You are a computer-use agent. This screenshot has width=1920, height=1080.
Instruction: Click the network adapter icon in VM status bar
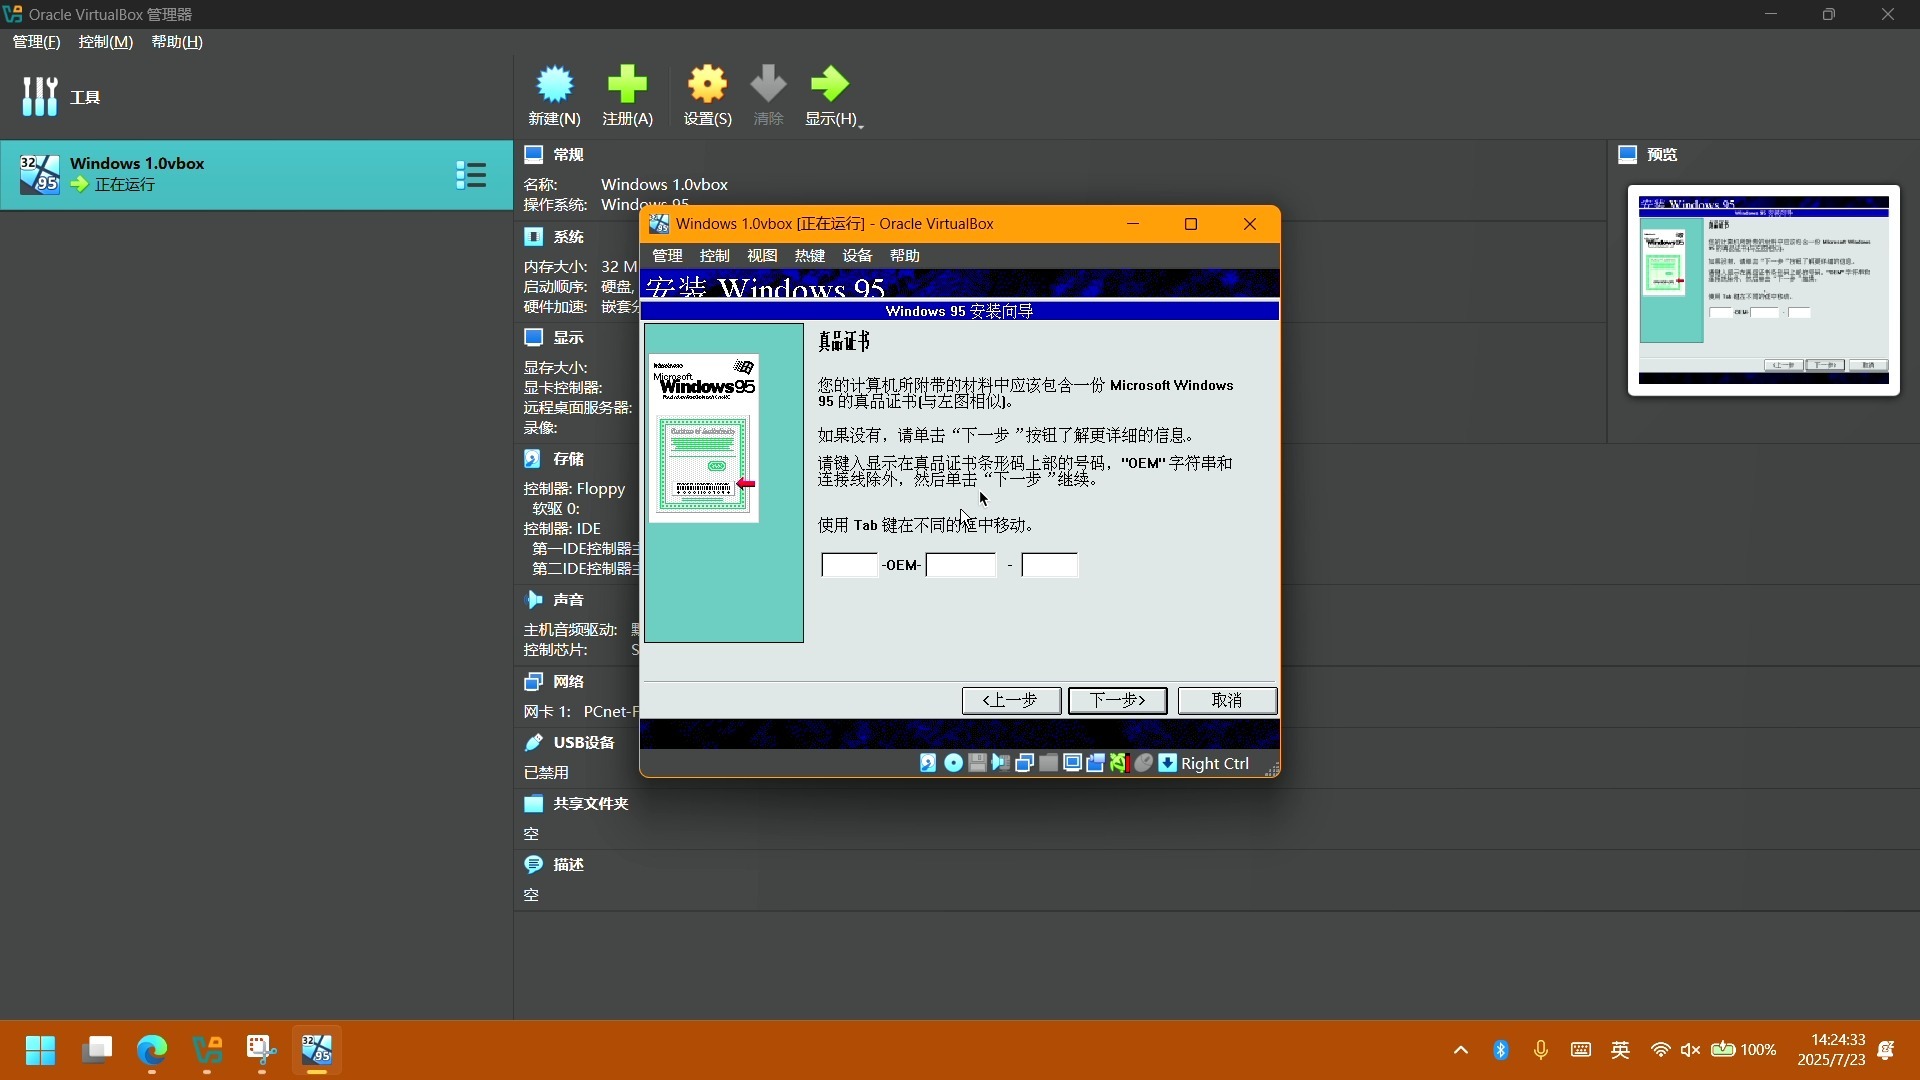(1024, 763)
